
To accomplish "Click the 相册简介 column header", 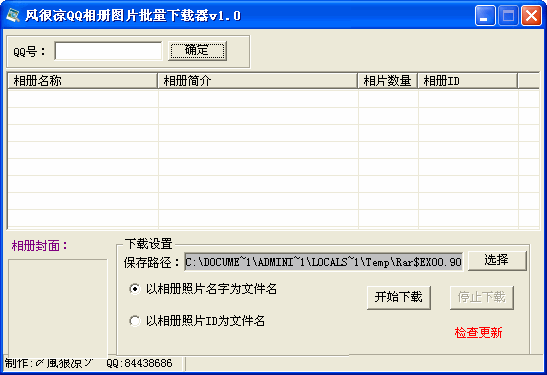I will coord(257,81).
